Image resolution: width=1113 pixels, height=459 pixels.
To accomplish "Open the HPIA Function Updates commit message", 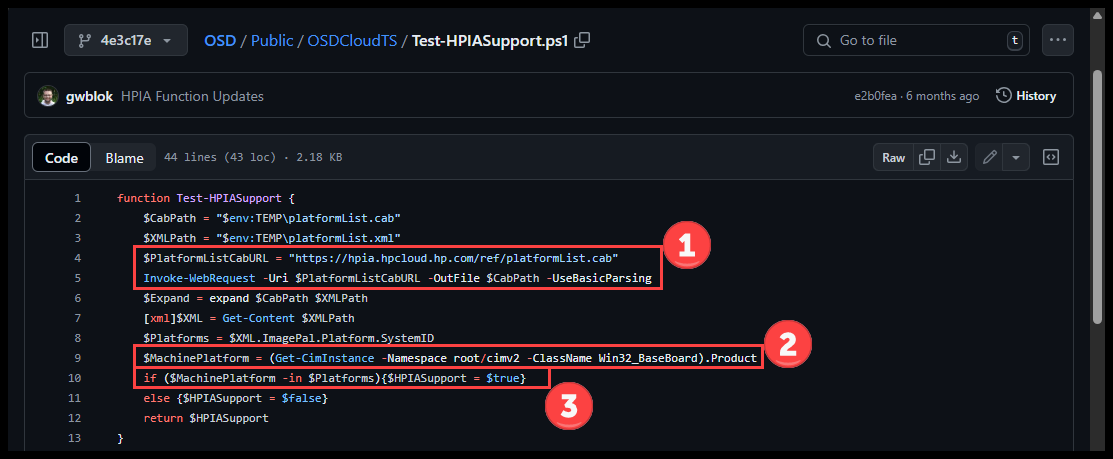I will [192, 96].
